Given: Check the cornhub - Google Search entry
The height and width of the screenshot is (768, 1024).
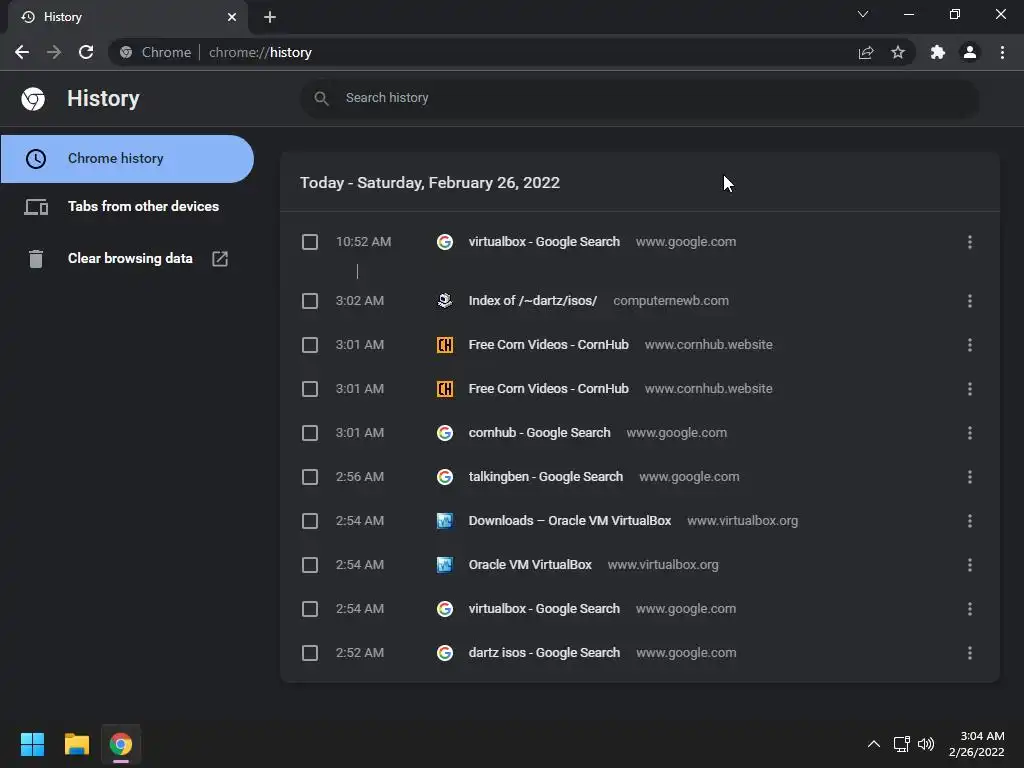Looking at the screenshot, I should pos(310,433).
